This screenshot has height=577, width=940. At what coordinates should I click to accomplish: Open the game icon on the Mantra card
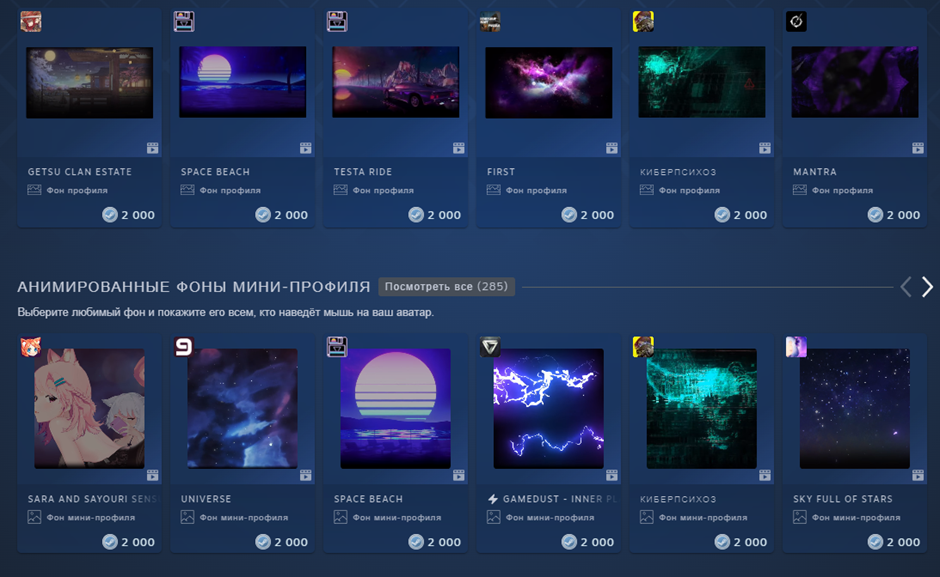pos(796,22)
